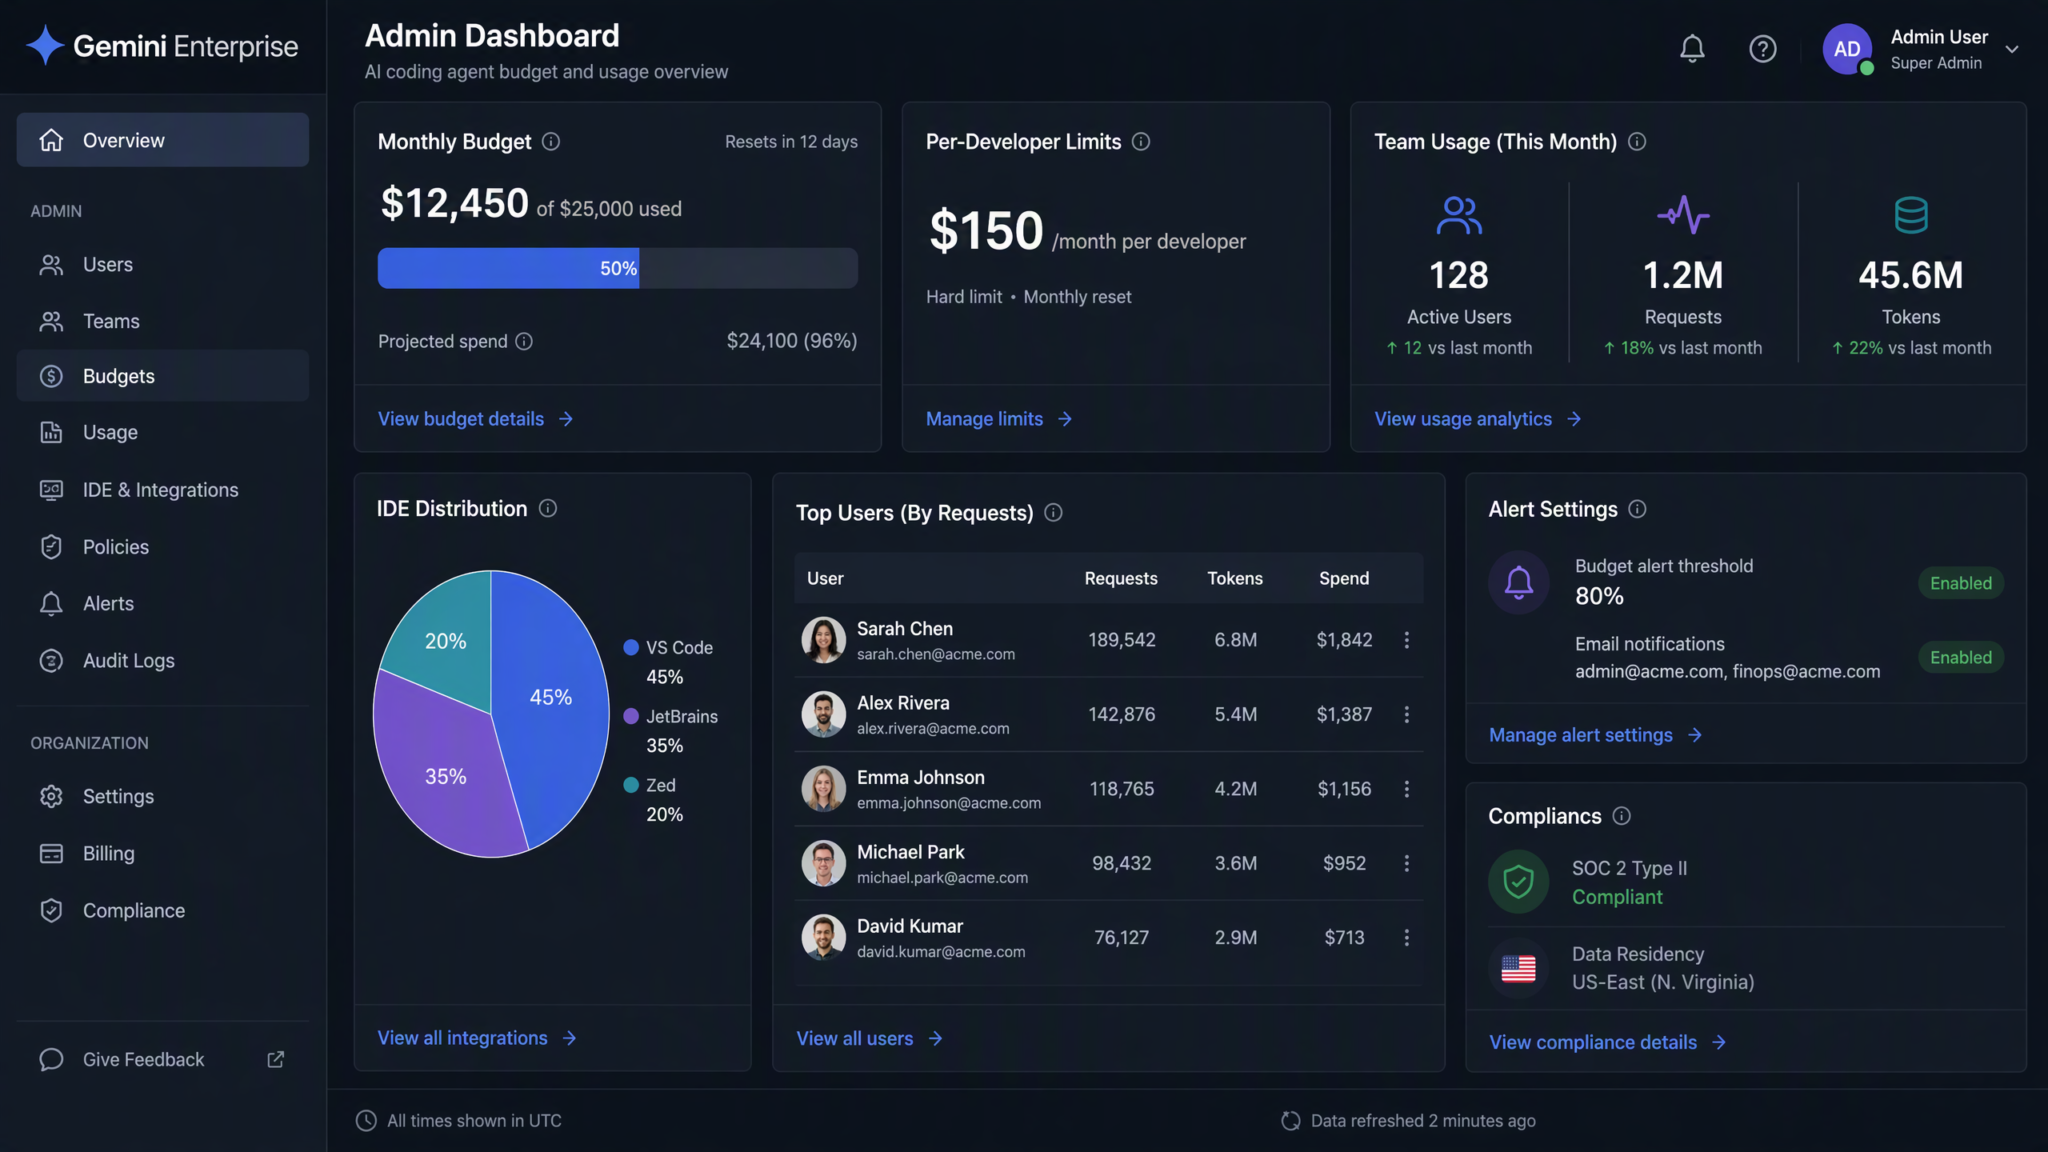Click the green SOC 2 shield icon
This screenshot has width=2048, height=1152.
1519,882
